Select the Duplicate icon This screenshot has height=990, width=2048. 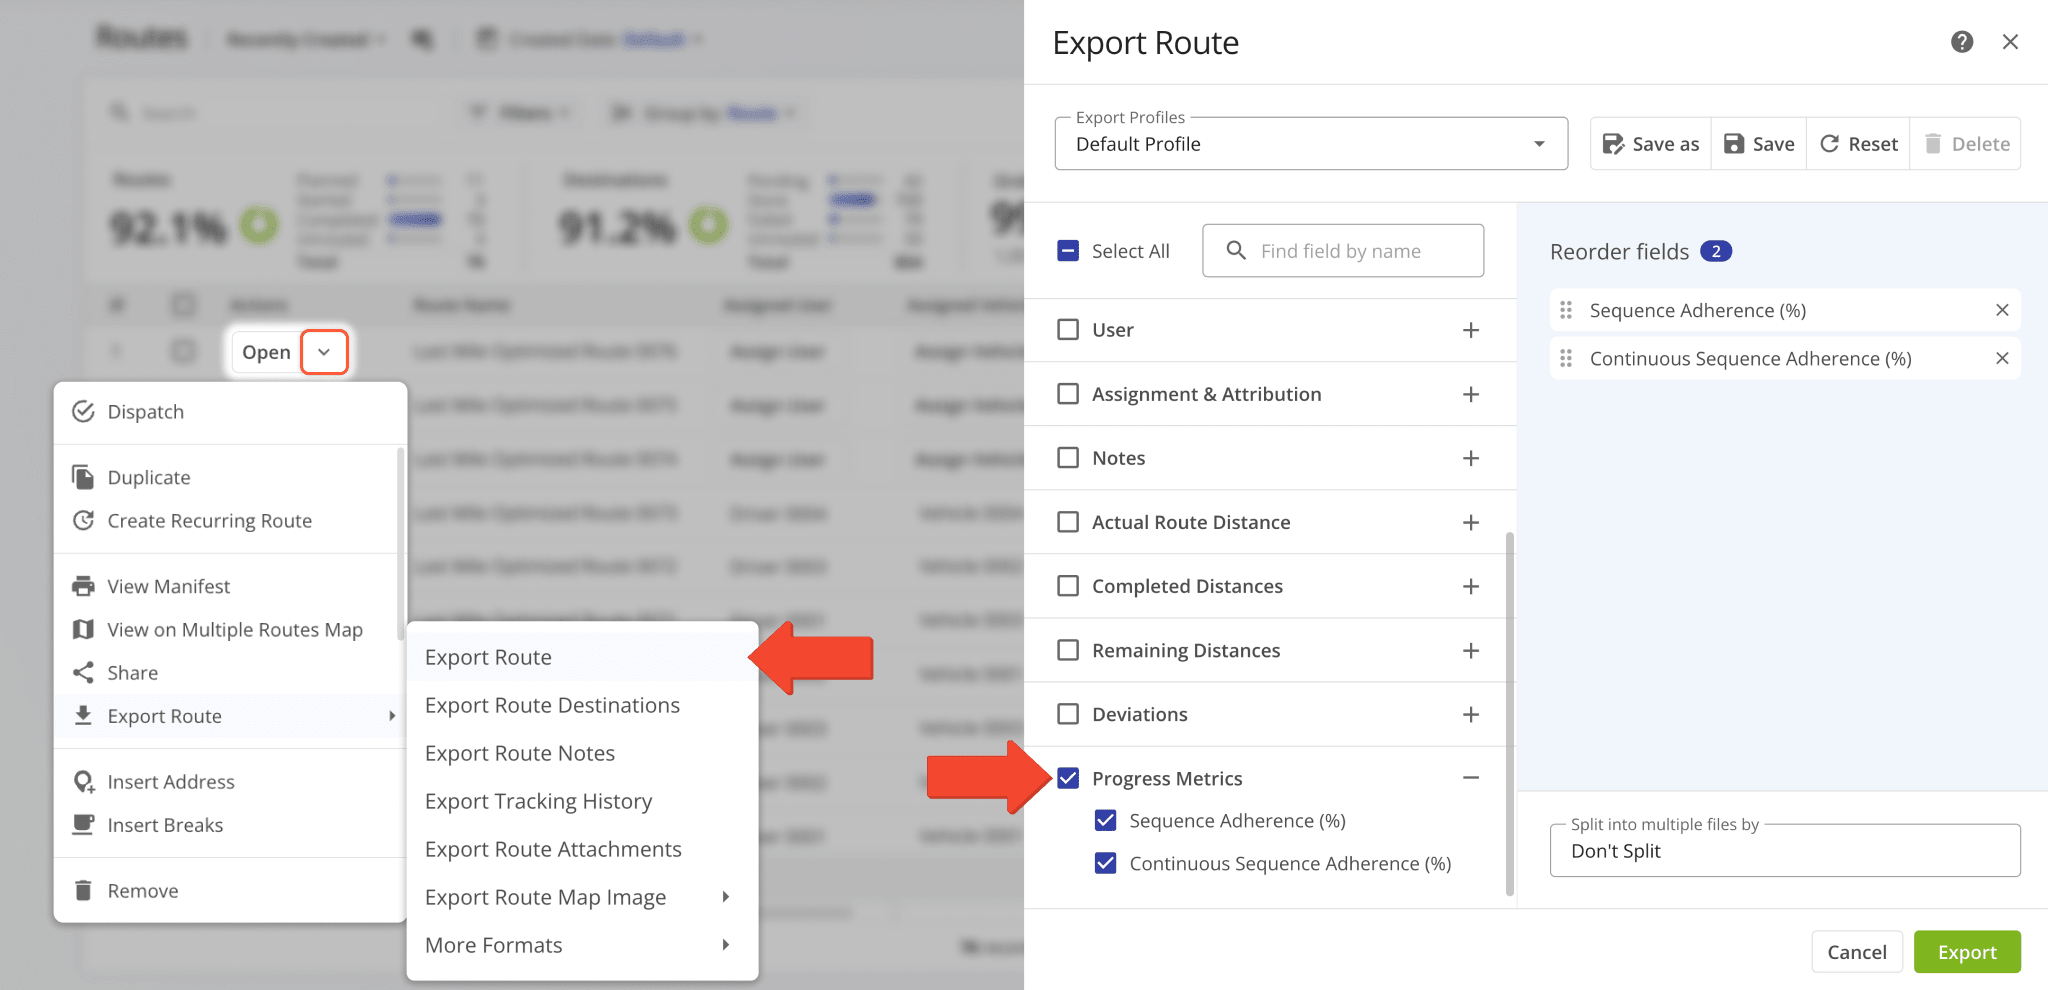84,477
